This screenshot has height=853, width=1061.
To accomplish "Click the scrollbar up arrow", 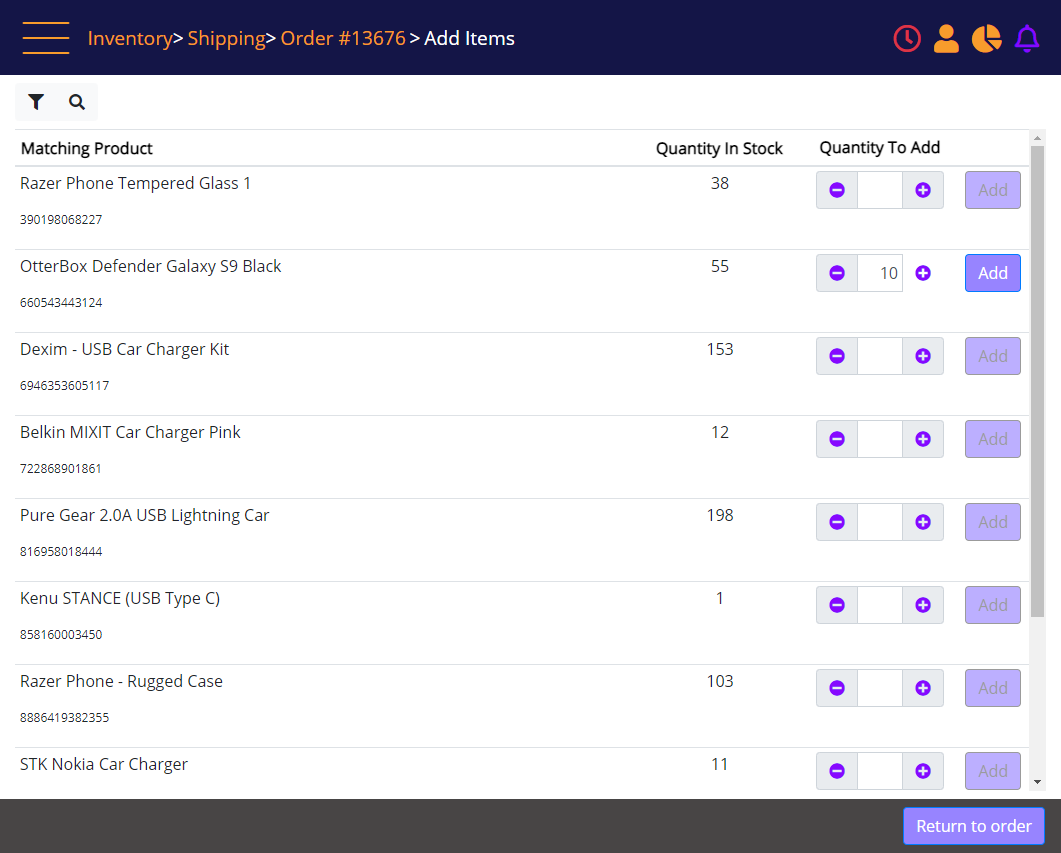I will click(x=1037, y=138).
